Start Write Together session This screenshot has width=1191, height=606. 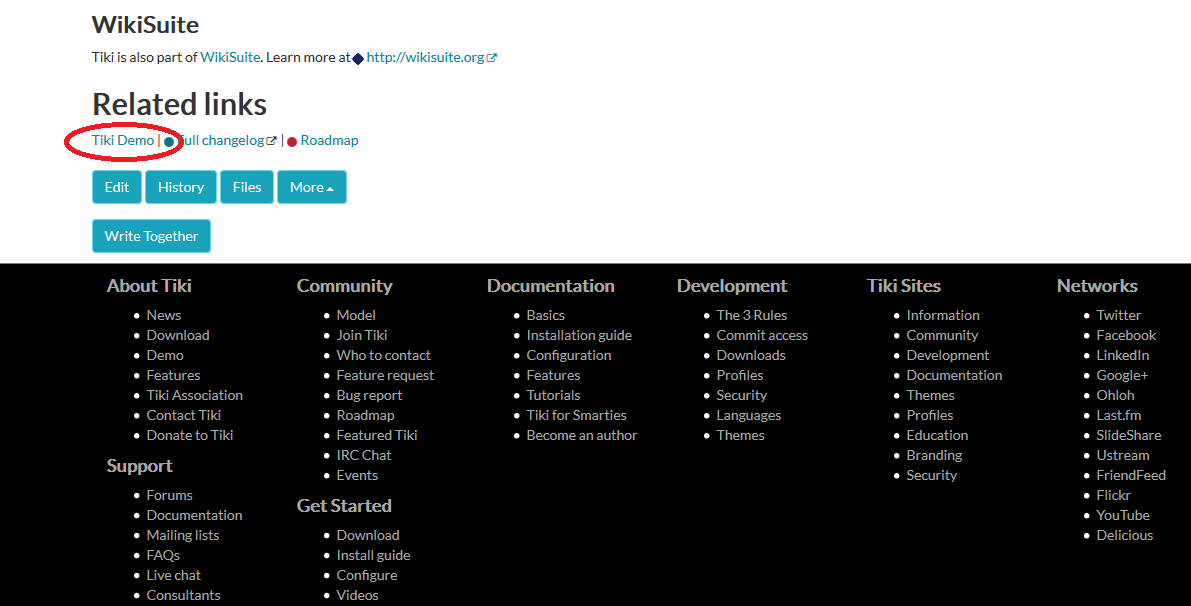coord(151,235)
